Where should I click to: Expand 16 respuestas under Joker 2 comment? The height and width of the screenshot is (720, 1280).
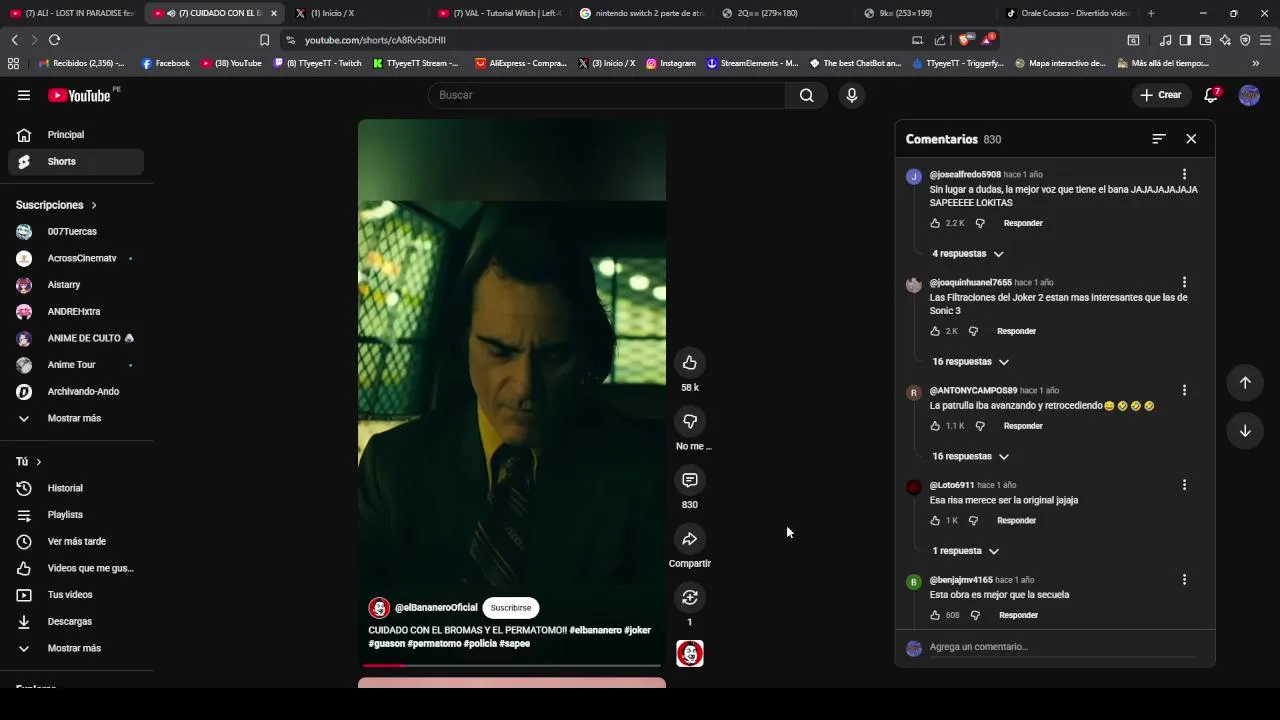point(970,362)
